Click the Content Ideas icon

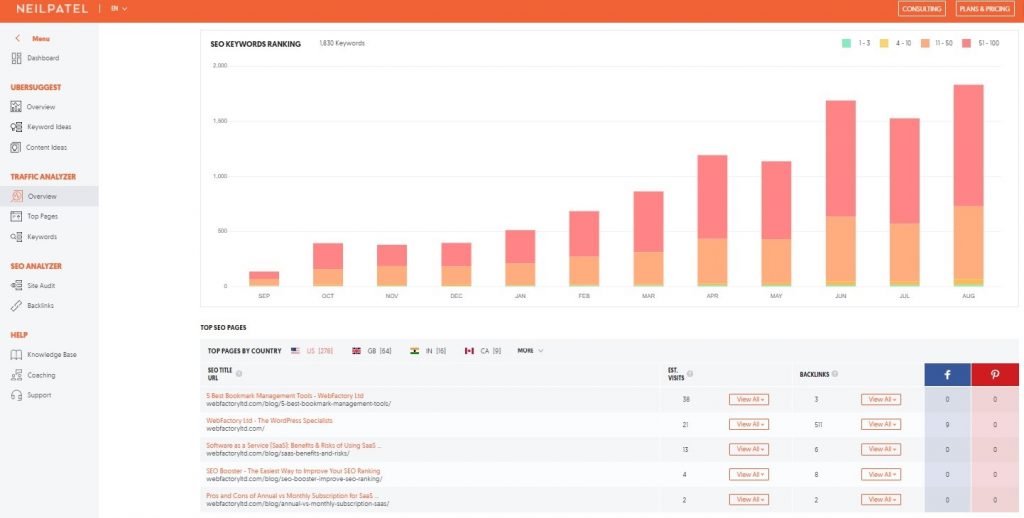click(16, 148)
